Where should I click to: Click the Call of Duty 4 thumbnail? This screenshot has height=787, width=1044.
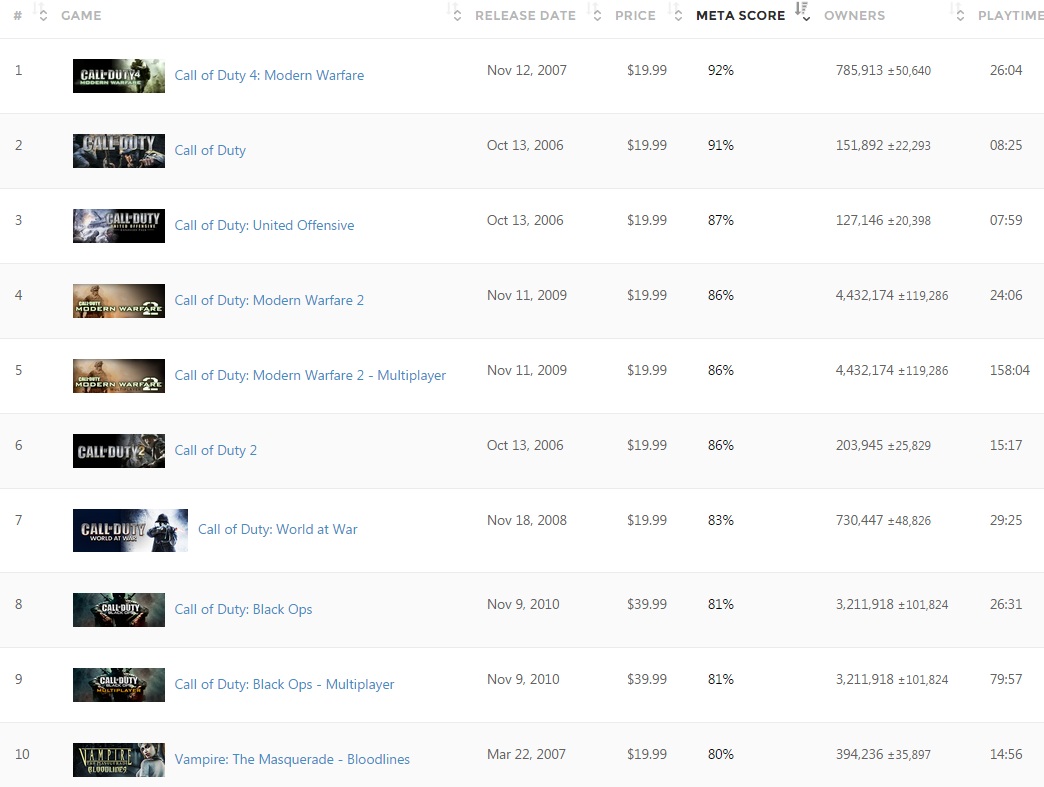click(x=119, y=76)
